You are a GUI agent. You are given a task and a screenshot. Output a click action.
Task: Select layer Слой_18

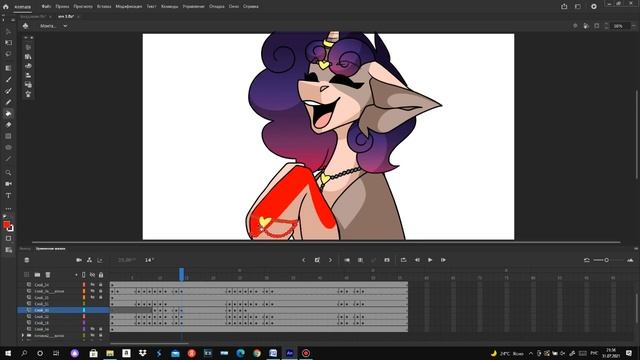point(42,323)
